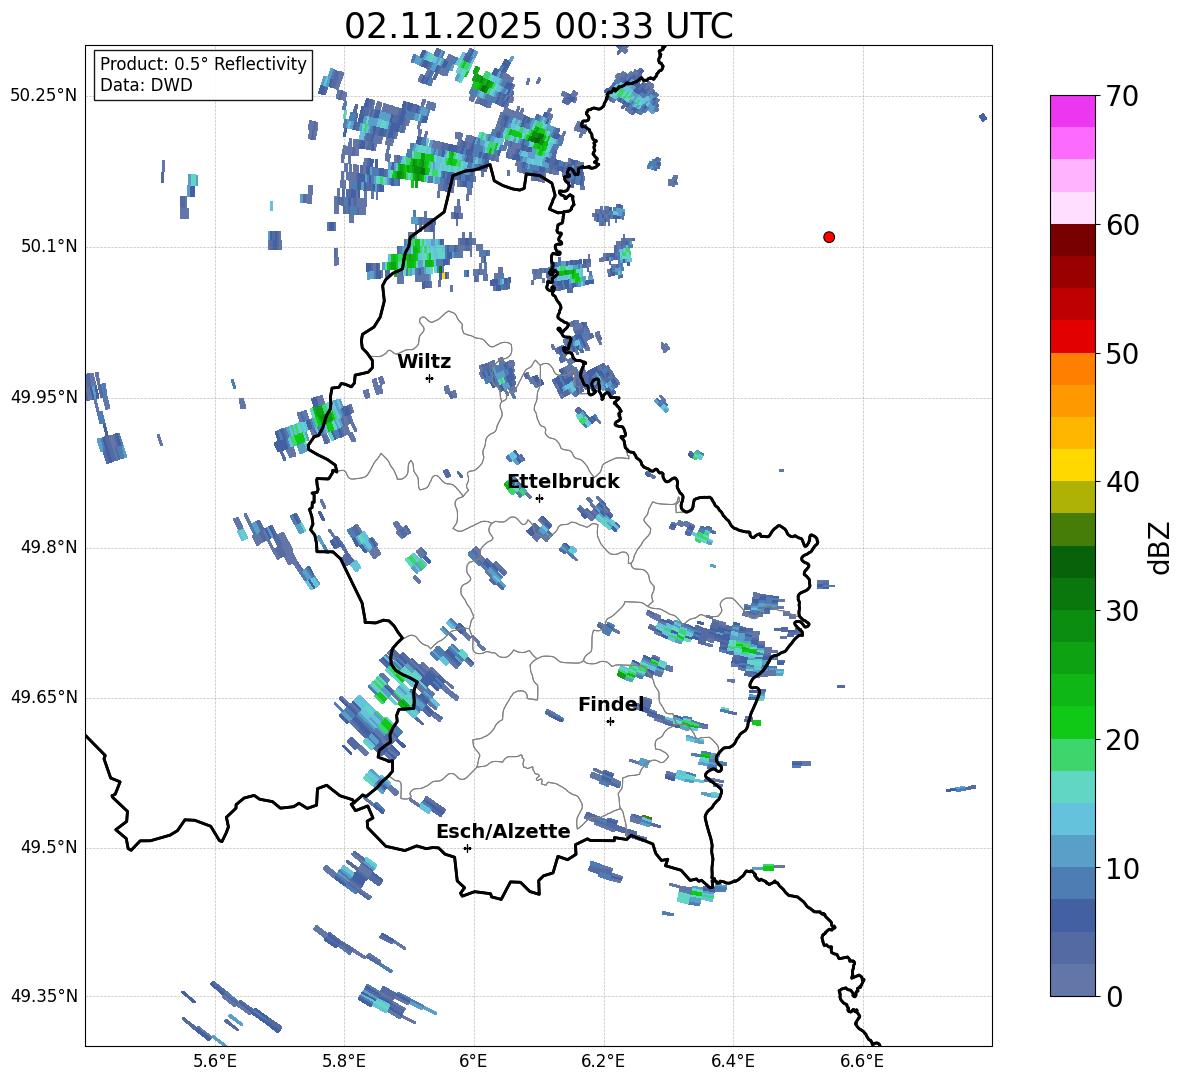This screenshot has height=1081, width=1184.
Task: Click the 49.35°N latitude tick label
Action: click(x=43, y=996)
